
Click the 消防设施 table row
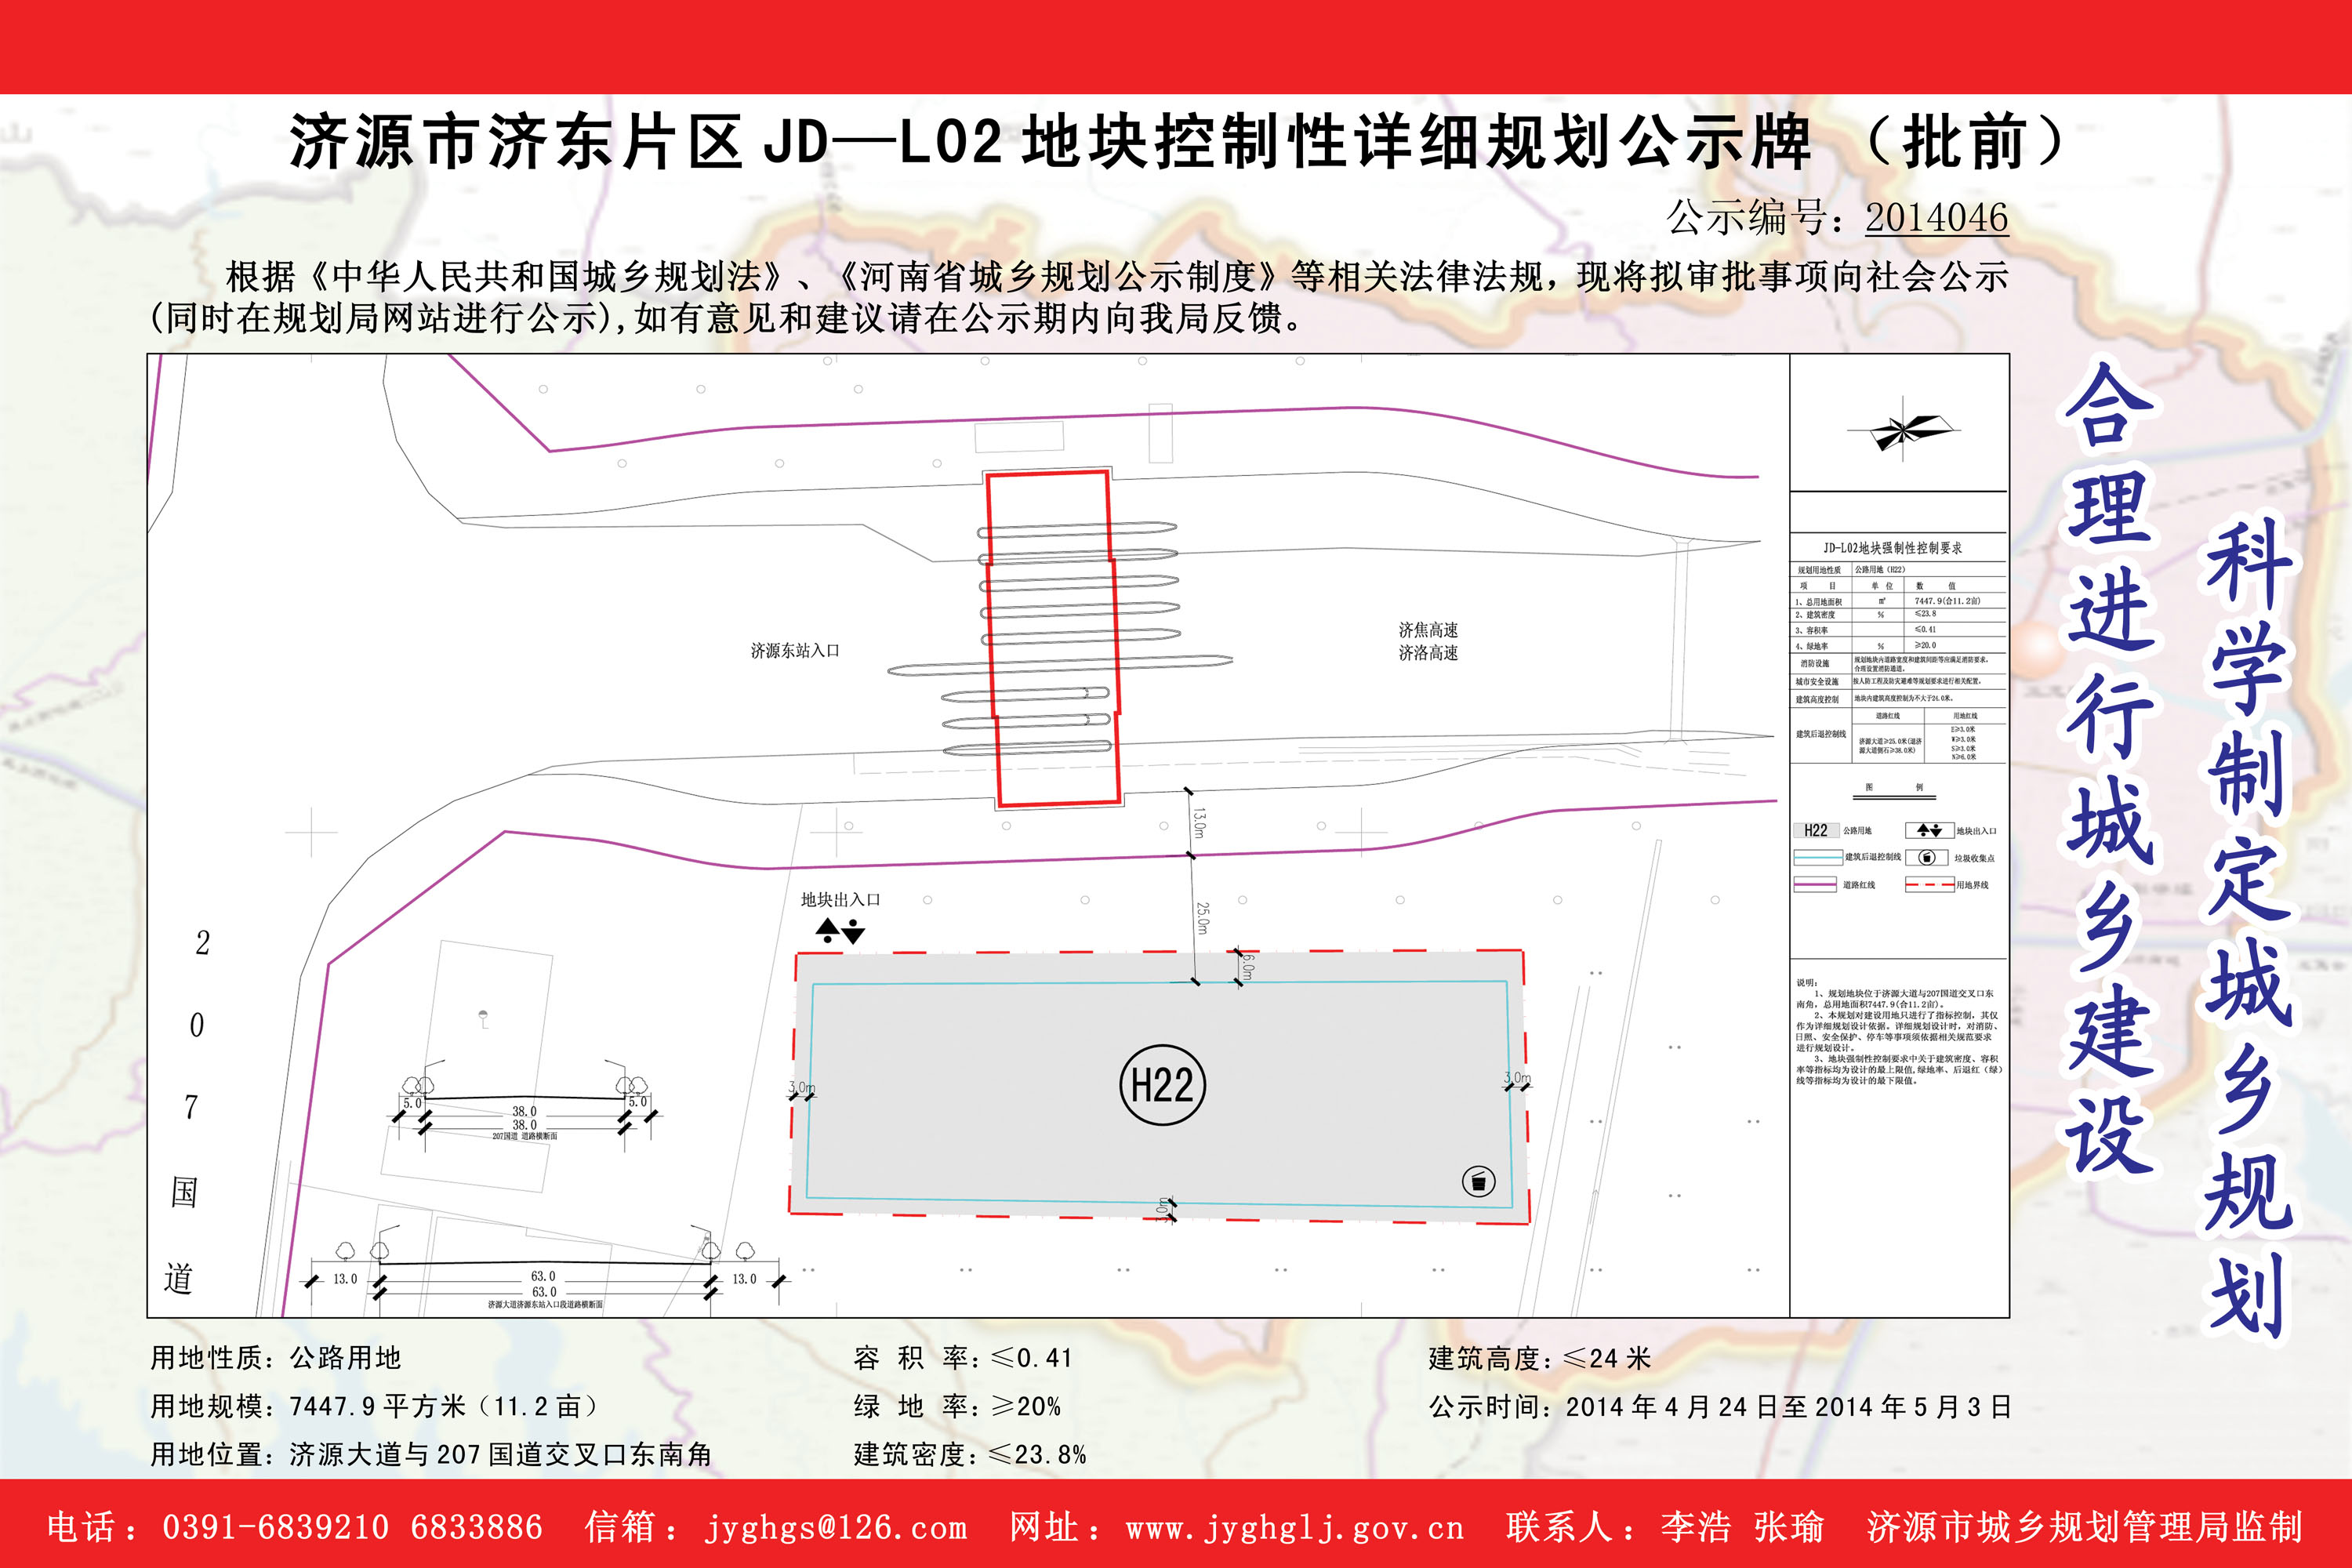tap(1899, 664)
